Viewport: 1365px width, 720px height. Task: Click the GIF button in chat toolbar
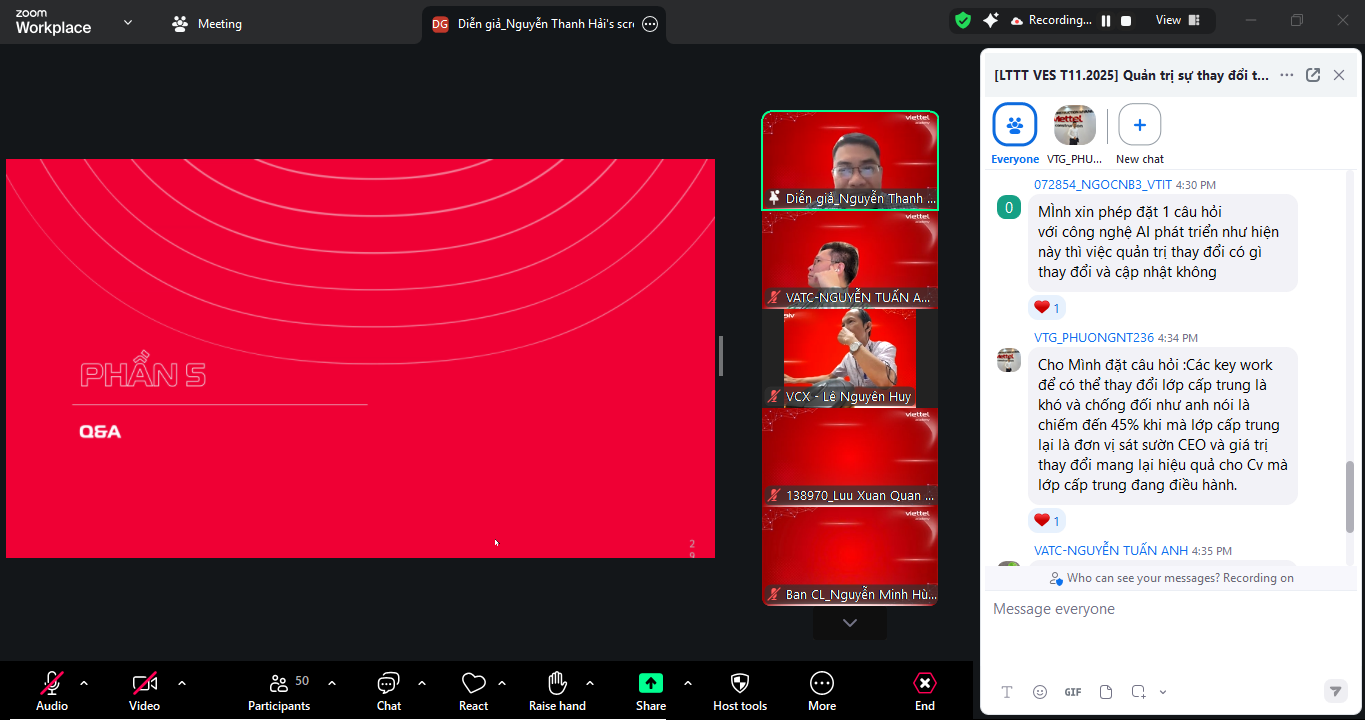click(1073, 692)
